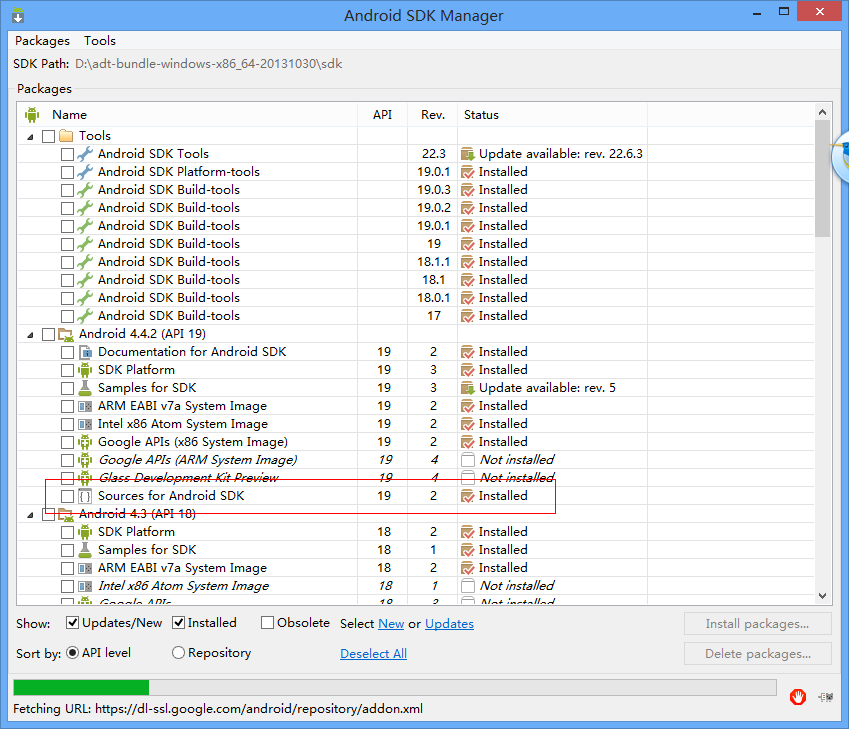Image resolution: width=849 pixels, height=729 pixels.
Task: Collapse the Android 4.3 (API 18) group
Action: coord(30,515)
